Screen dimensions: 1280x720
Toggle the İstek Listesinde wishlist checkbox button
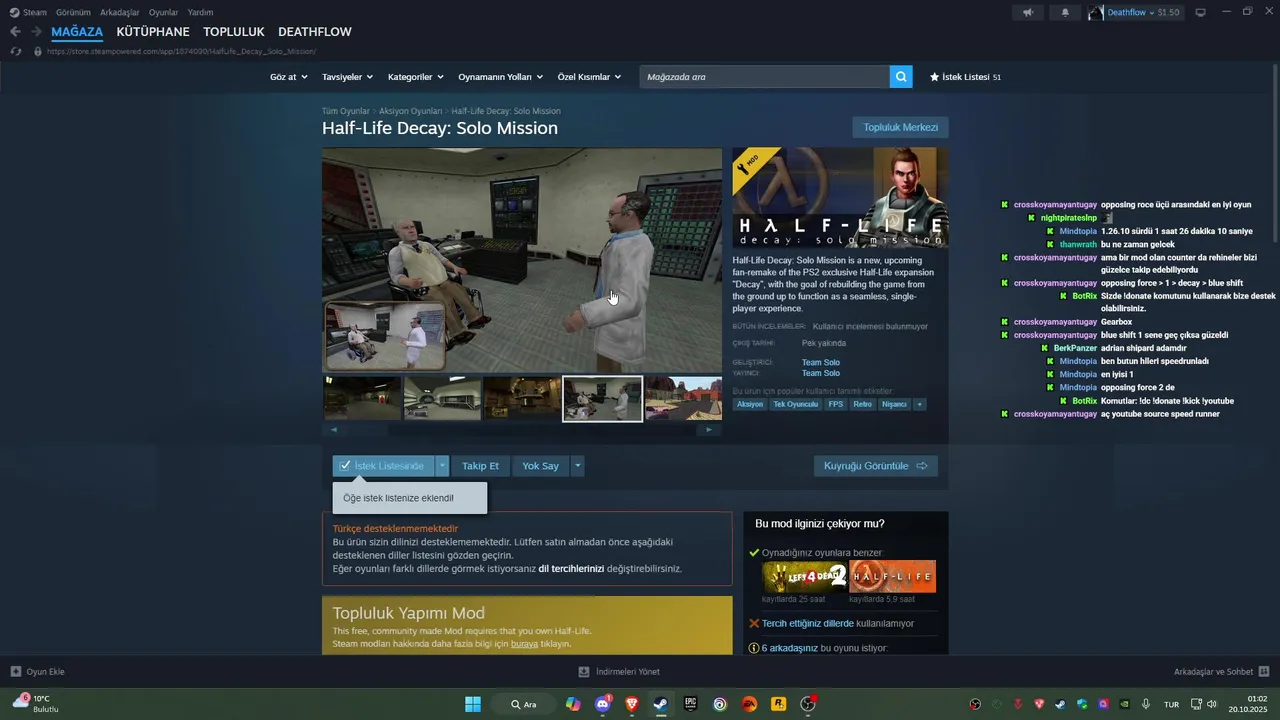(384, 466)
